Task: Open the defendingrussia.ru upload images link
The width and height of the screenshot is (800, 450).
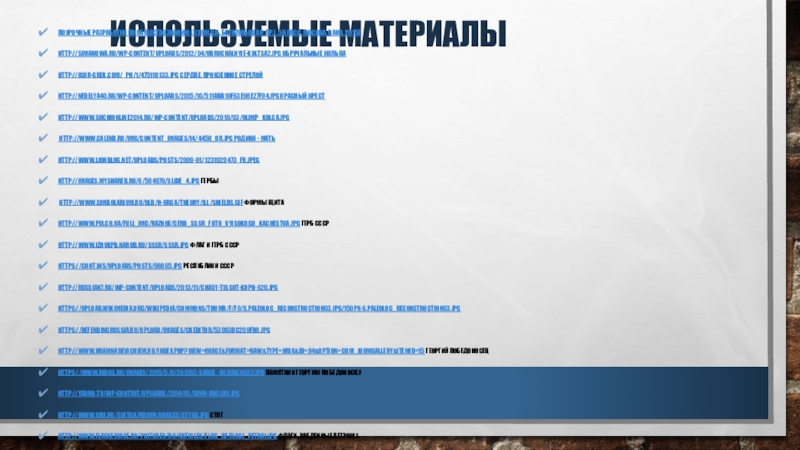Action: [x=164, y=330]
